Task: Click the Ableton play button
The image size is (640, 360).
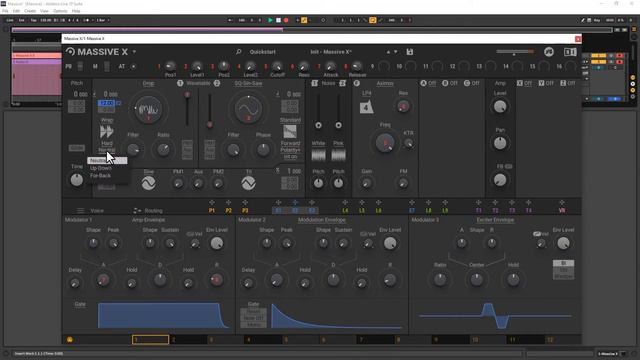Action: tap(270, 20)
